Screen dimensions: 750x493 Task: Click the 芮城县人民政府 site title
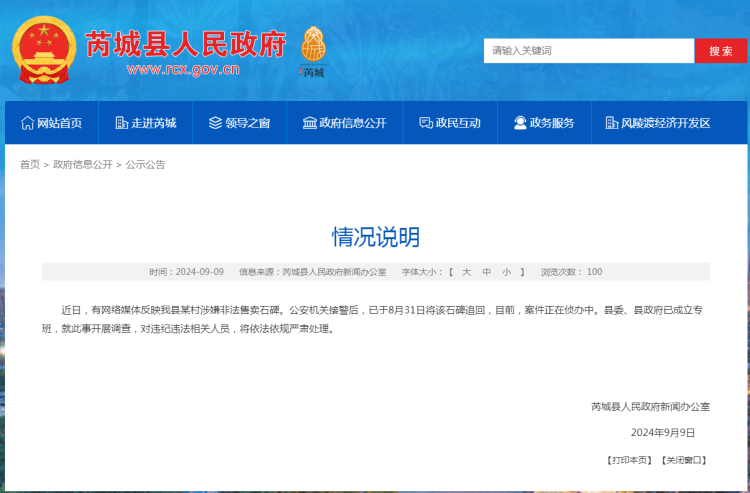tap(185, 44)
